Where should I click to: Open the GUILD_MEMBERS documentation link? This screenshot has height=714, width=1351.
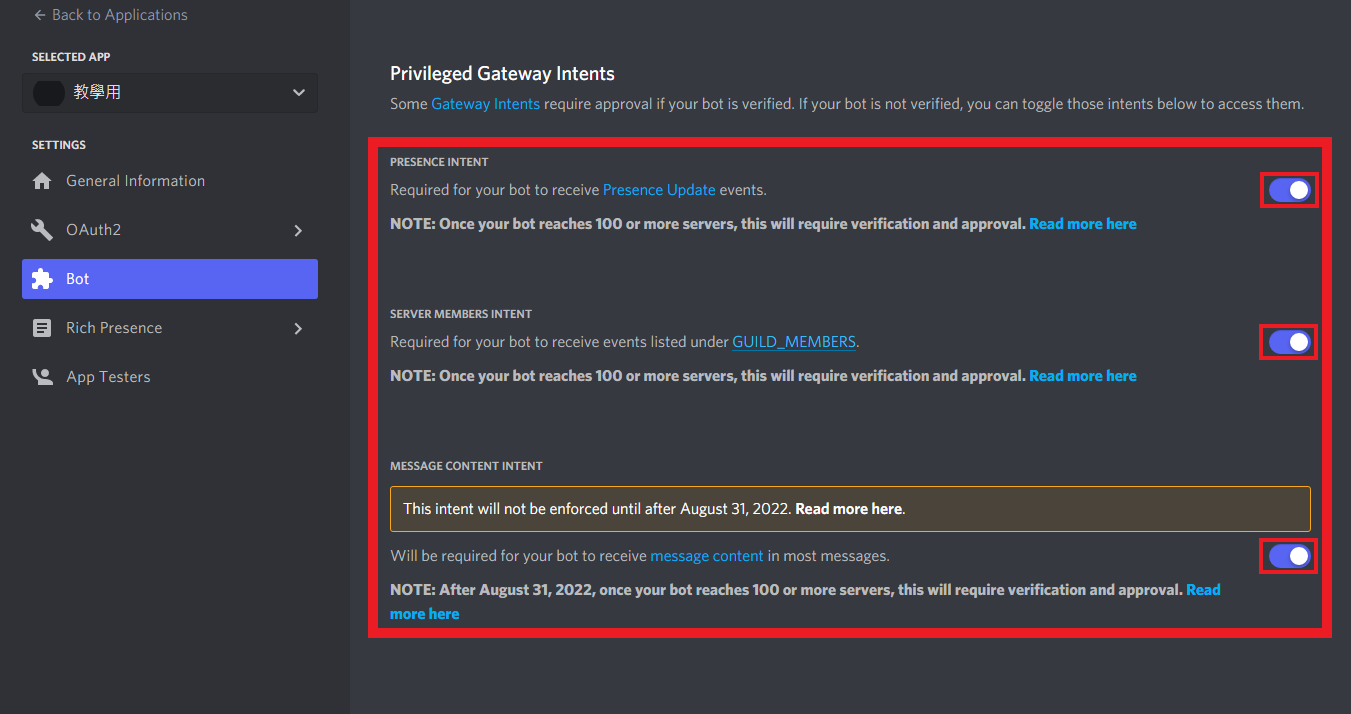[x=794, y=342]
